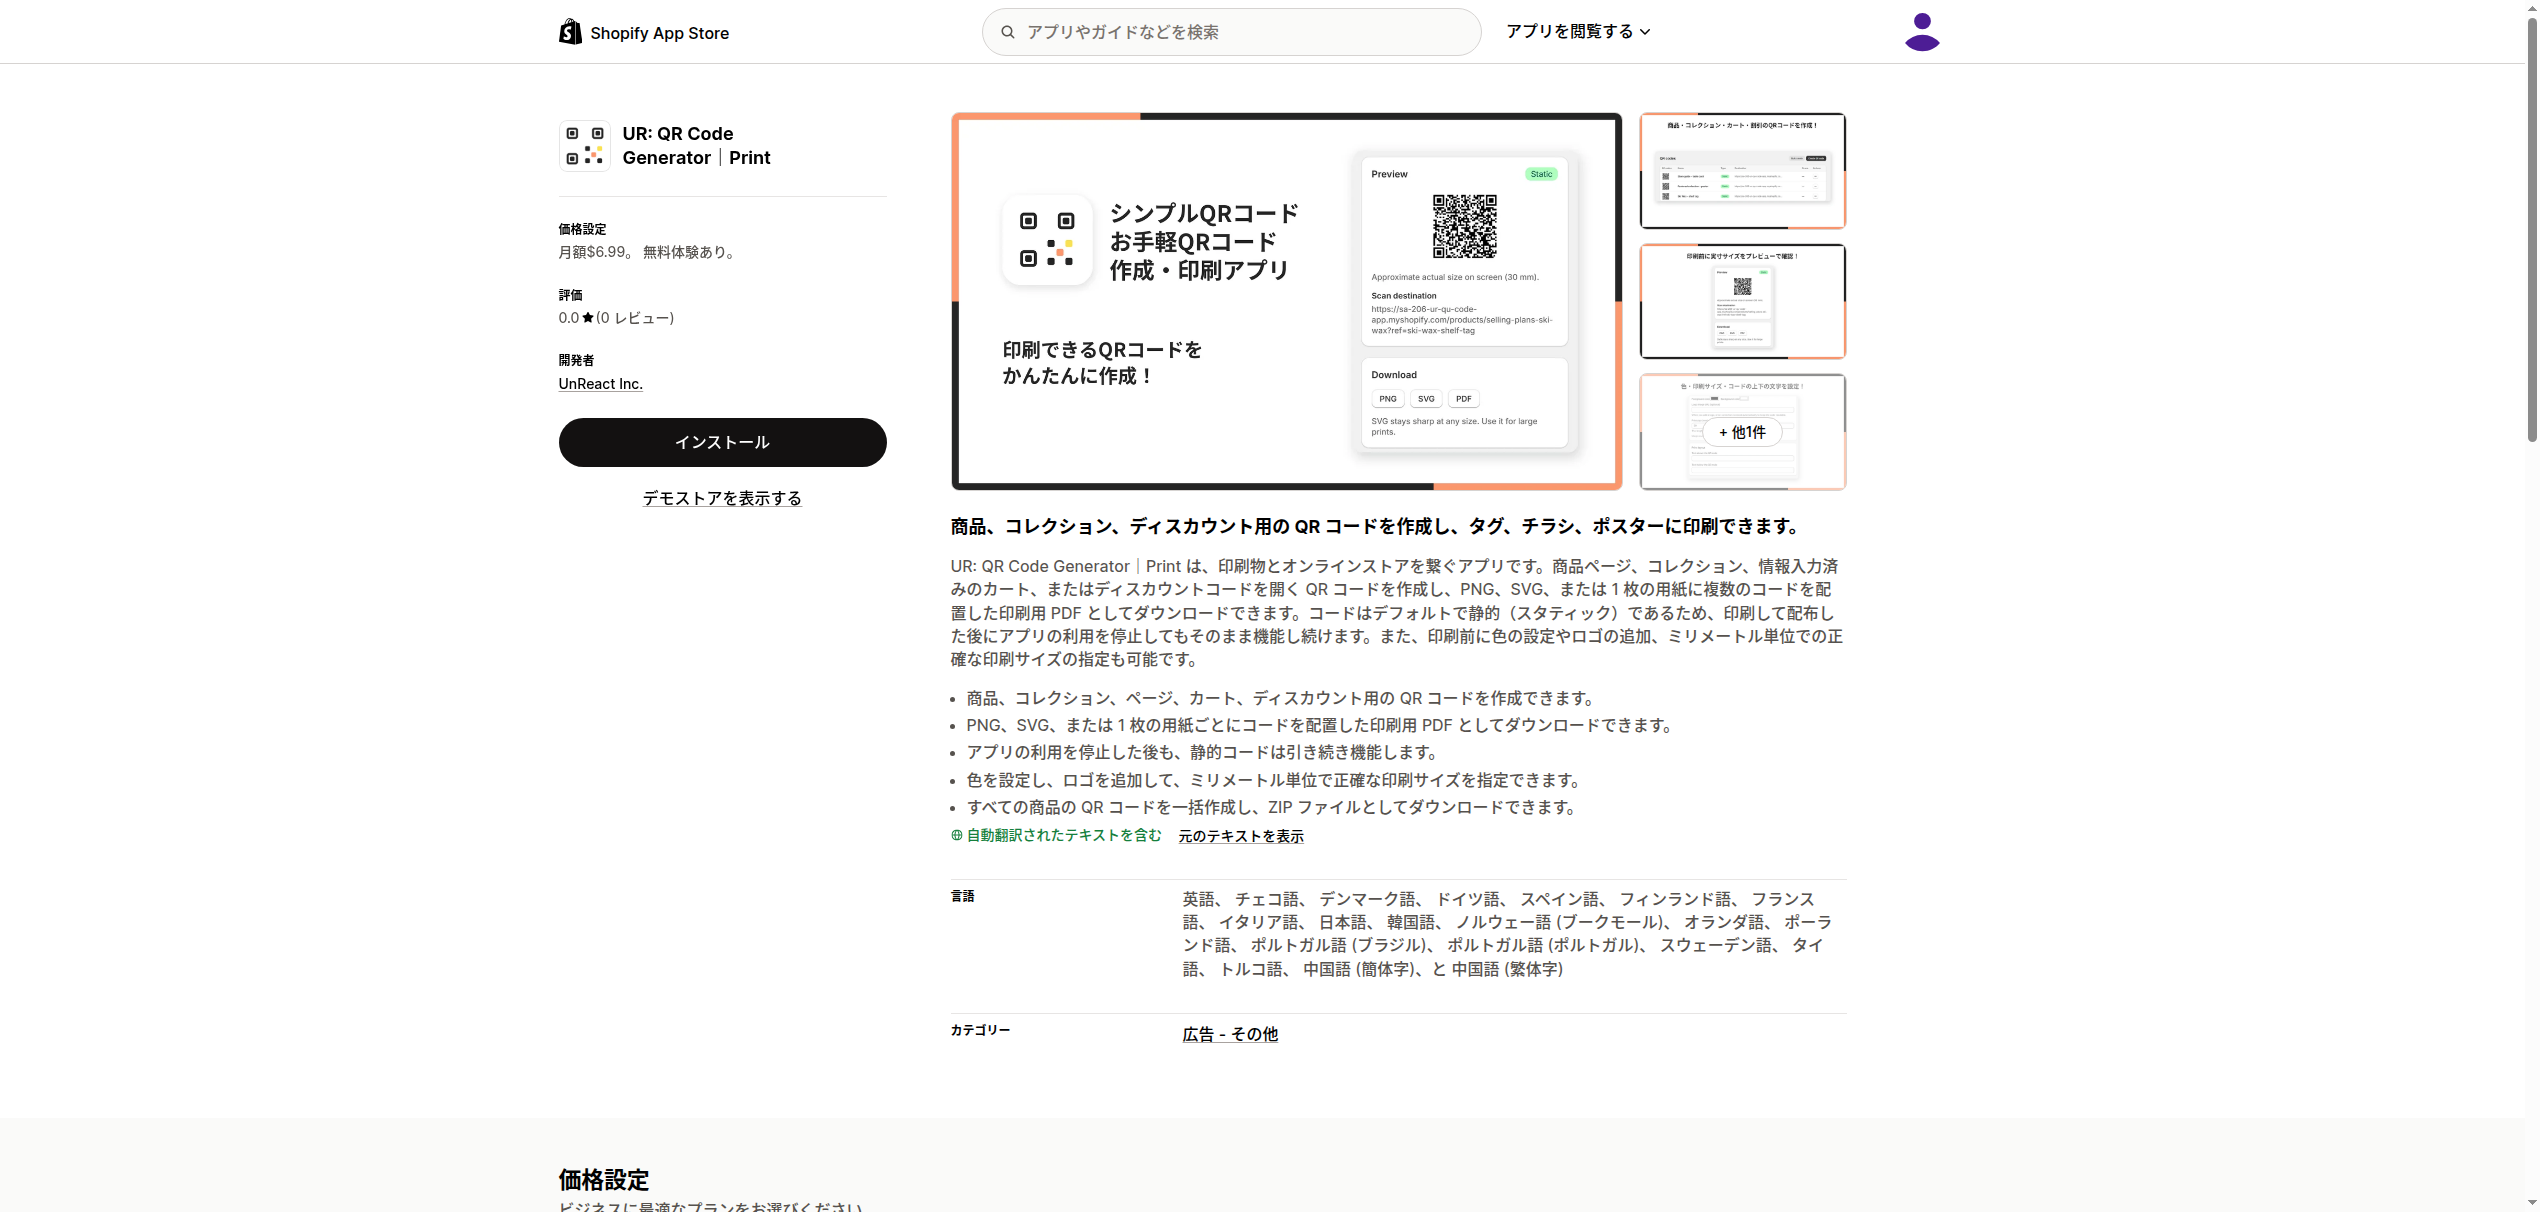
Task: Expand the アプリを閲覧する menu
Action: coord(1578,32)
